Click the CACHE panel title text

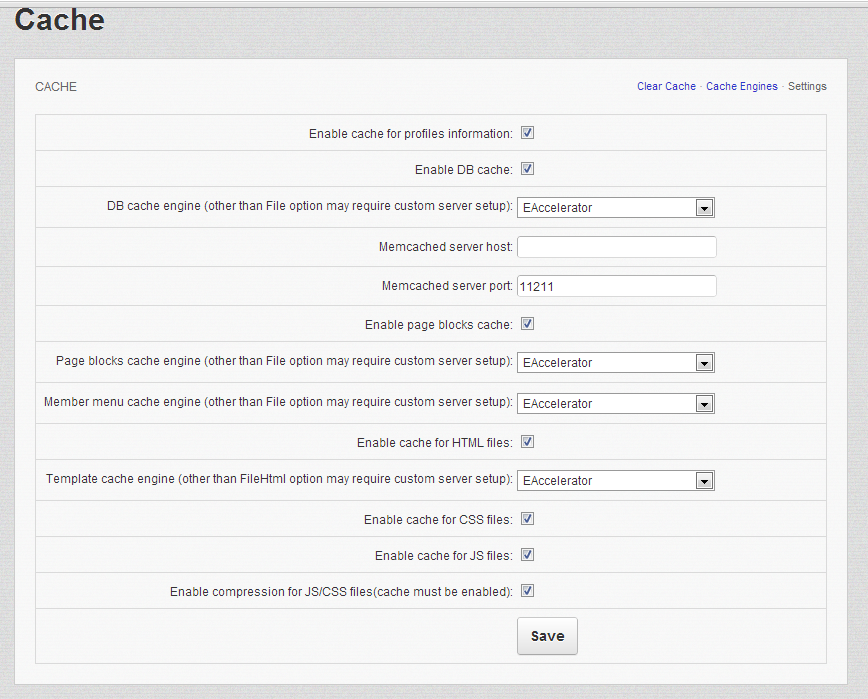click(x=56, y=87)
